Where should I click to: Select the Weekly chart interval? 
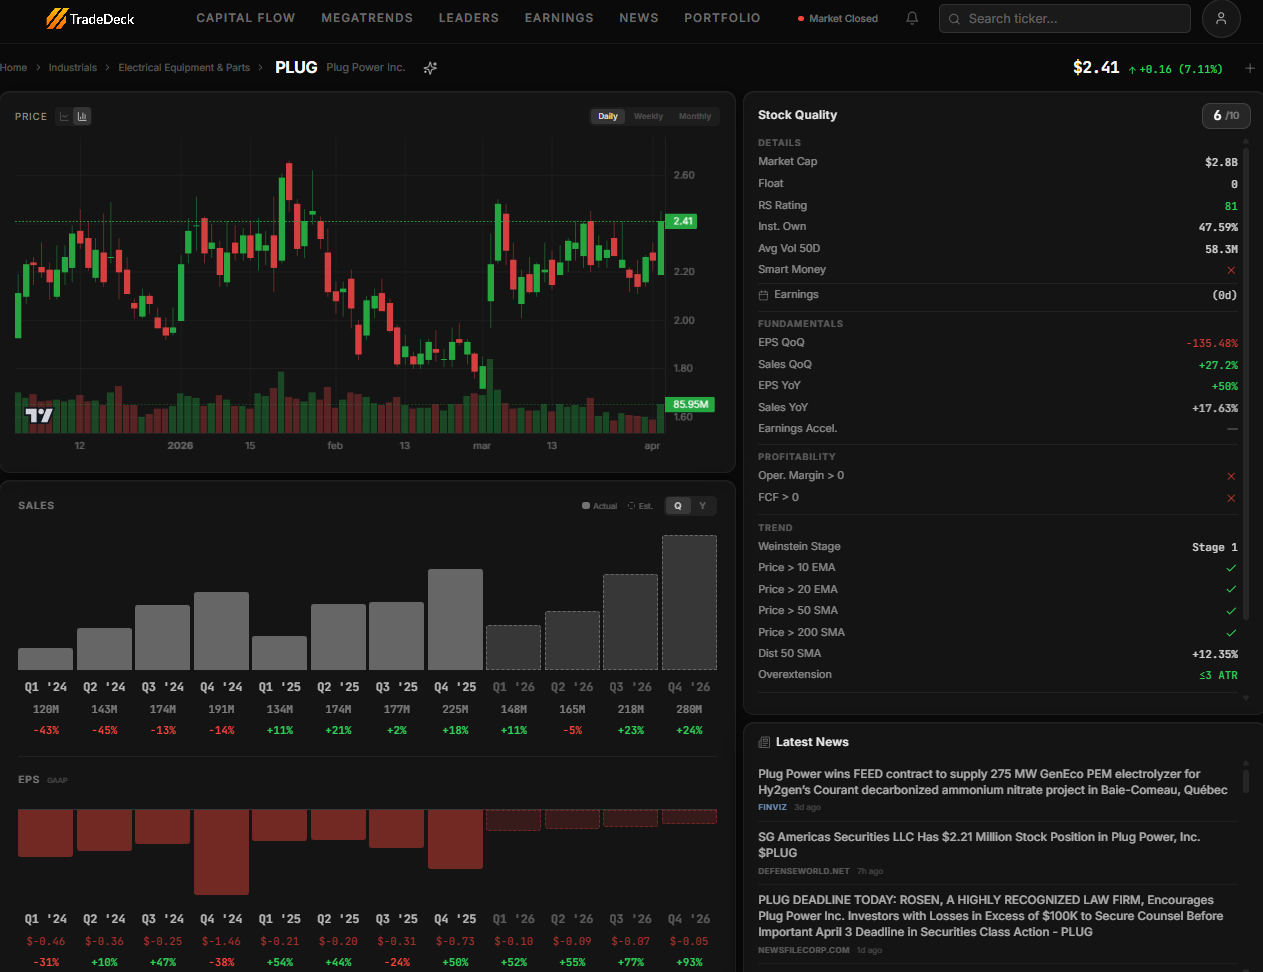tap(648, 116)
